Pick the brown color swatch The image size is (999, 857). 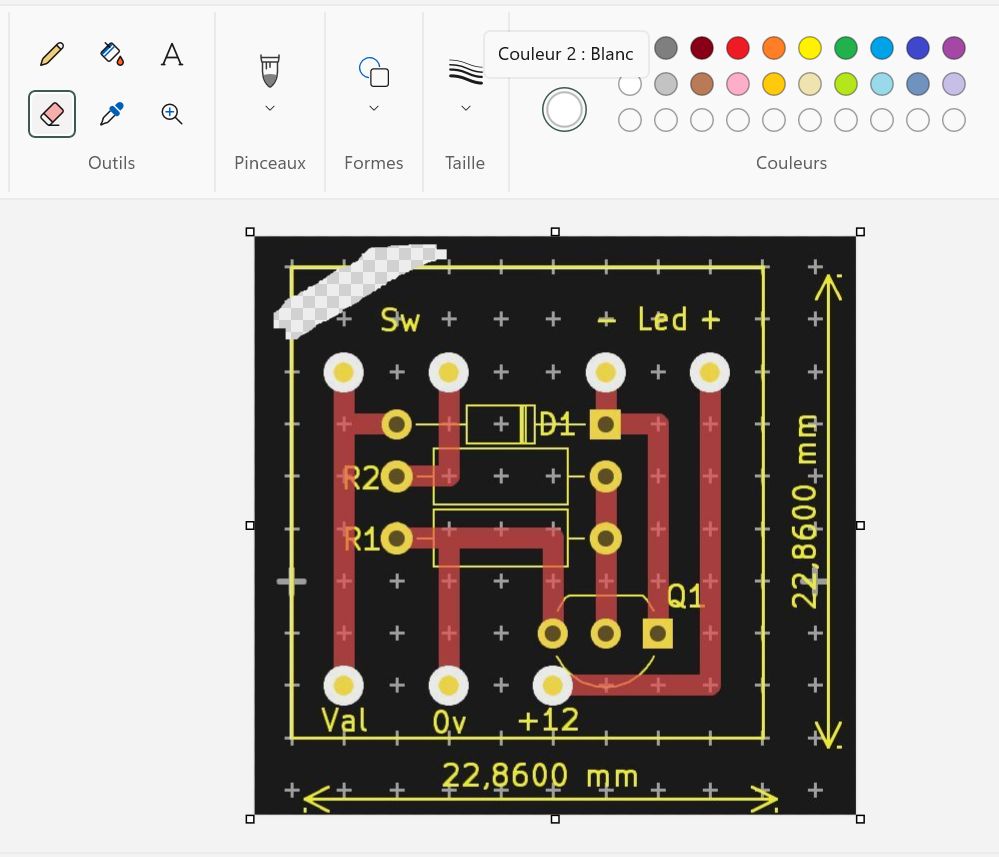pos(701,84)
